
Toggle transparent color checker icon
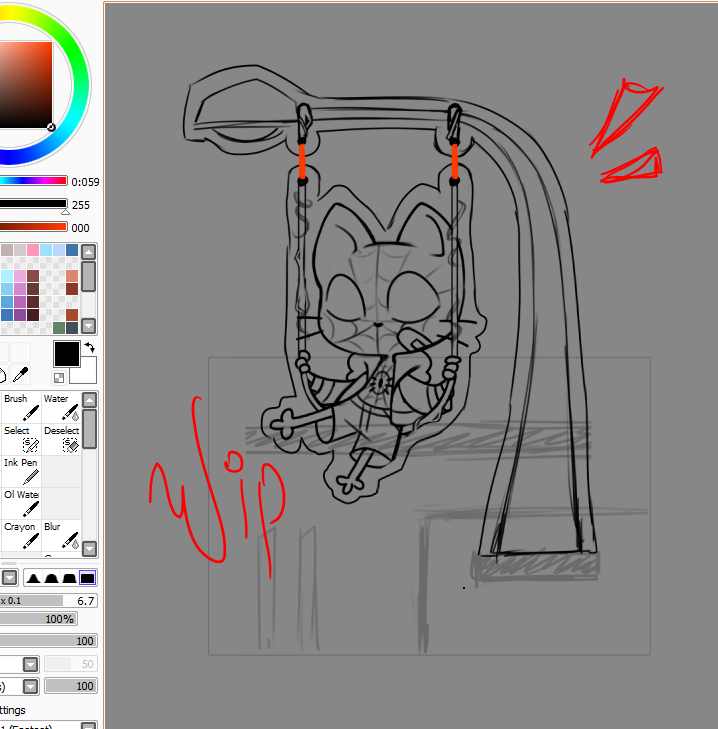click(x=59, y=378)
